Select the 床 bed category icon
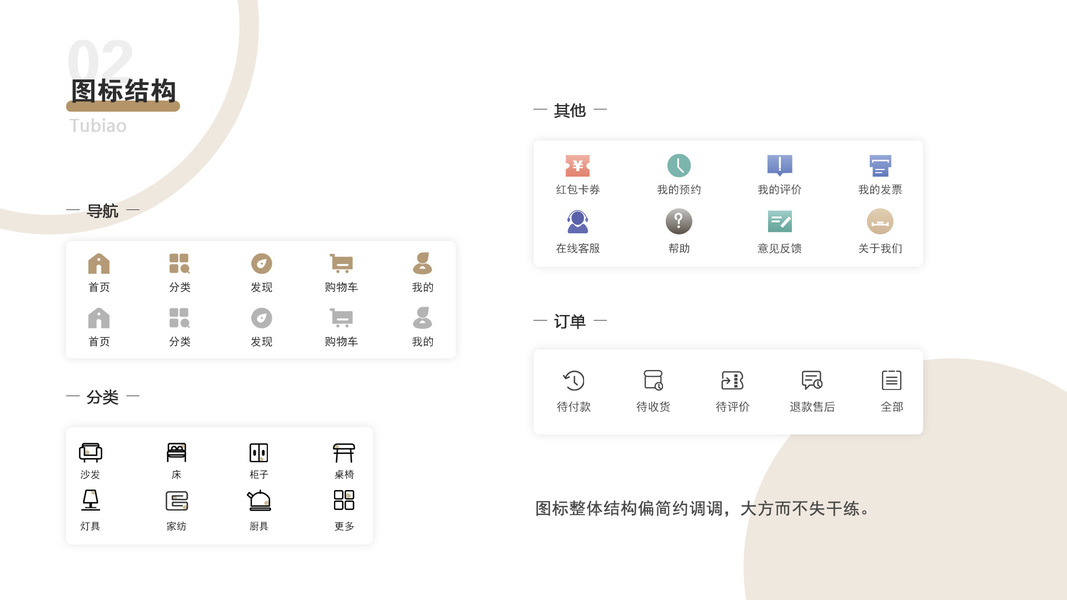 pyautogui.click(x=176, y=452)
